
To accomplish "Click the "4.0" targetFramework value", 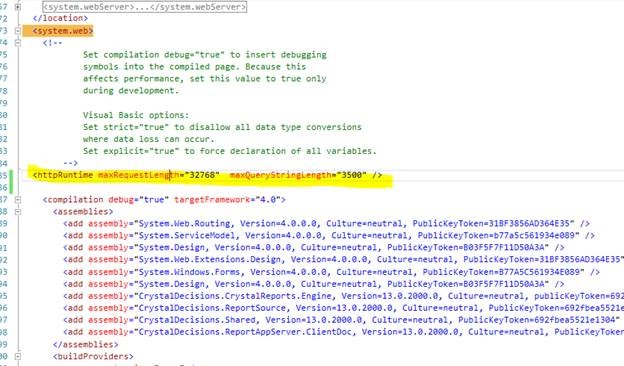I will tap(268, 199).
